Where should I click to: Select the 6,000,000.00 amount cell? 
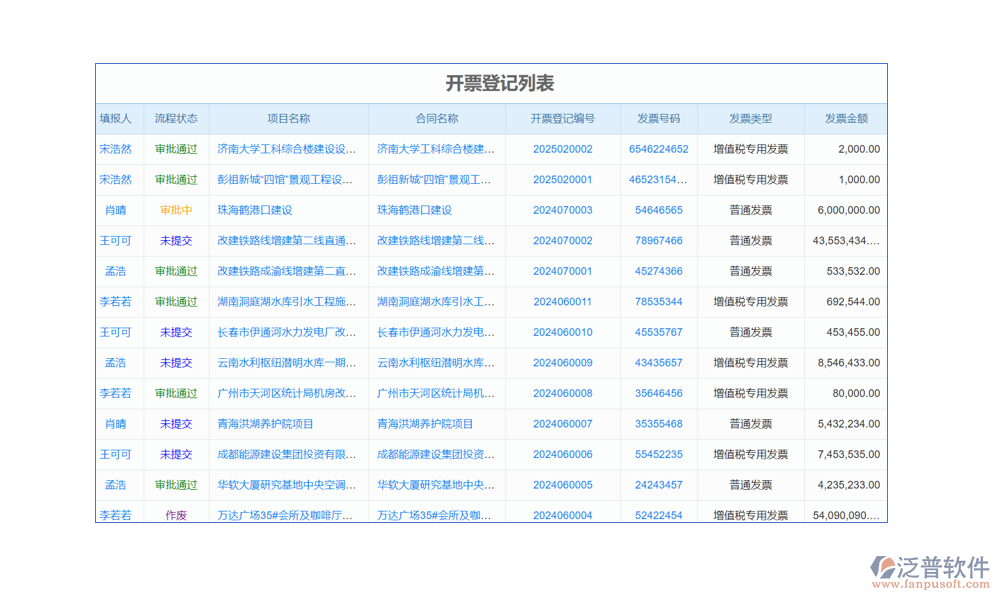tap(848, 210)
